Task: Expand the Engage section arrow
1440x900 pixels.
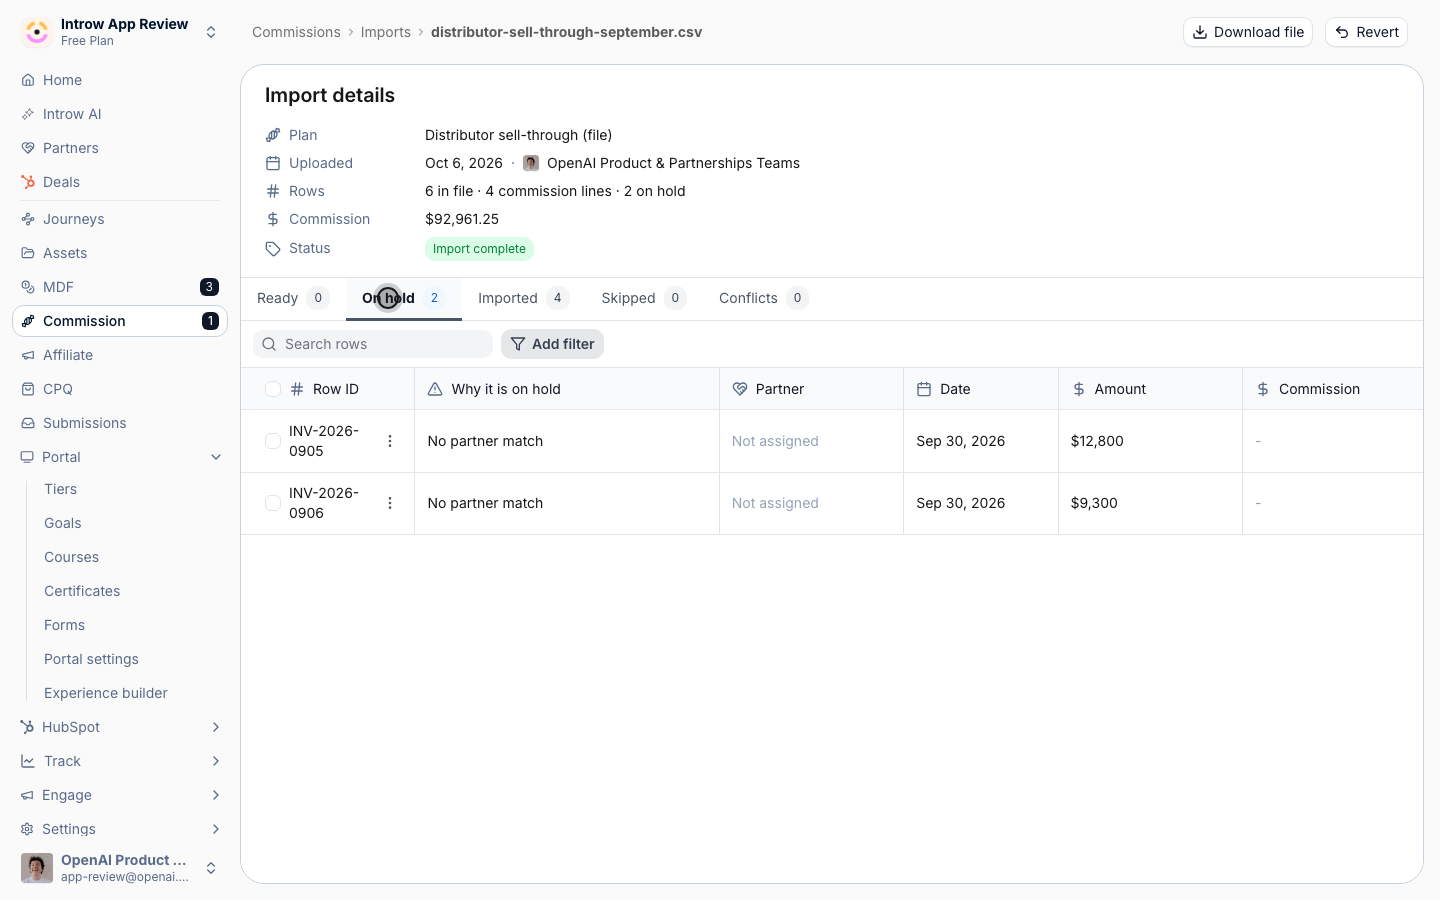Action: pyautogui.click(x=216, y=795)
